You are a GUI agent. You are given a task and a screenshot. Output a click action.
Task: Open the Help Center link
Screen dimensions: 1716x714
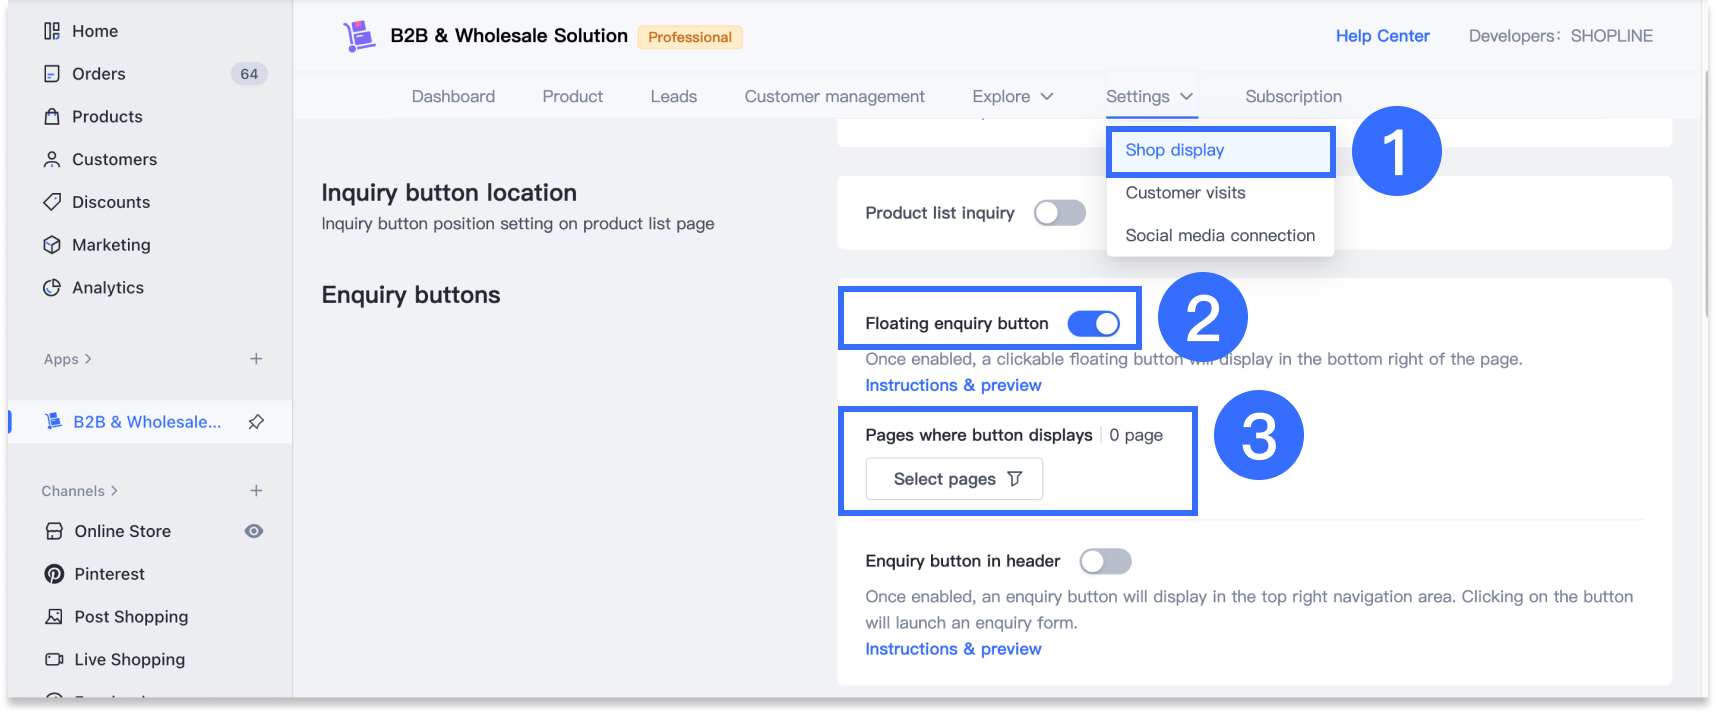(1382, 36)
